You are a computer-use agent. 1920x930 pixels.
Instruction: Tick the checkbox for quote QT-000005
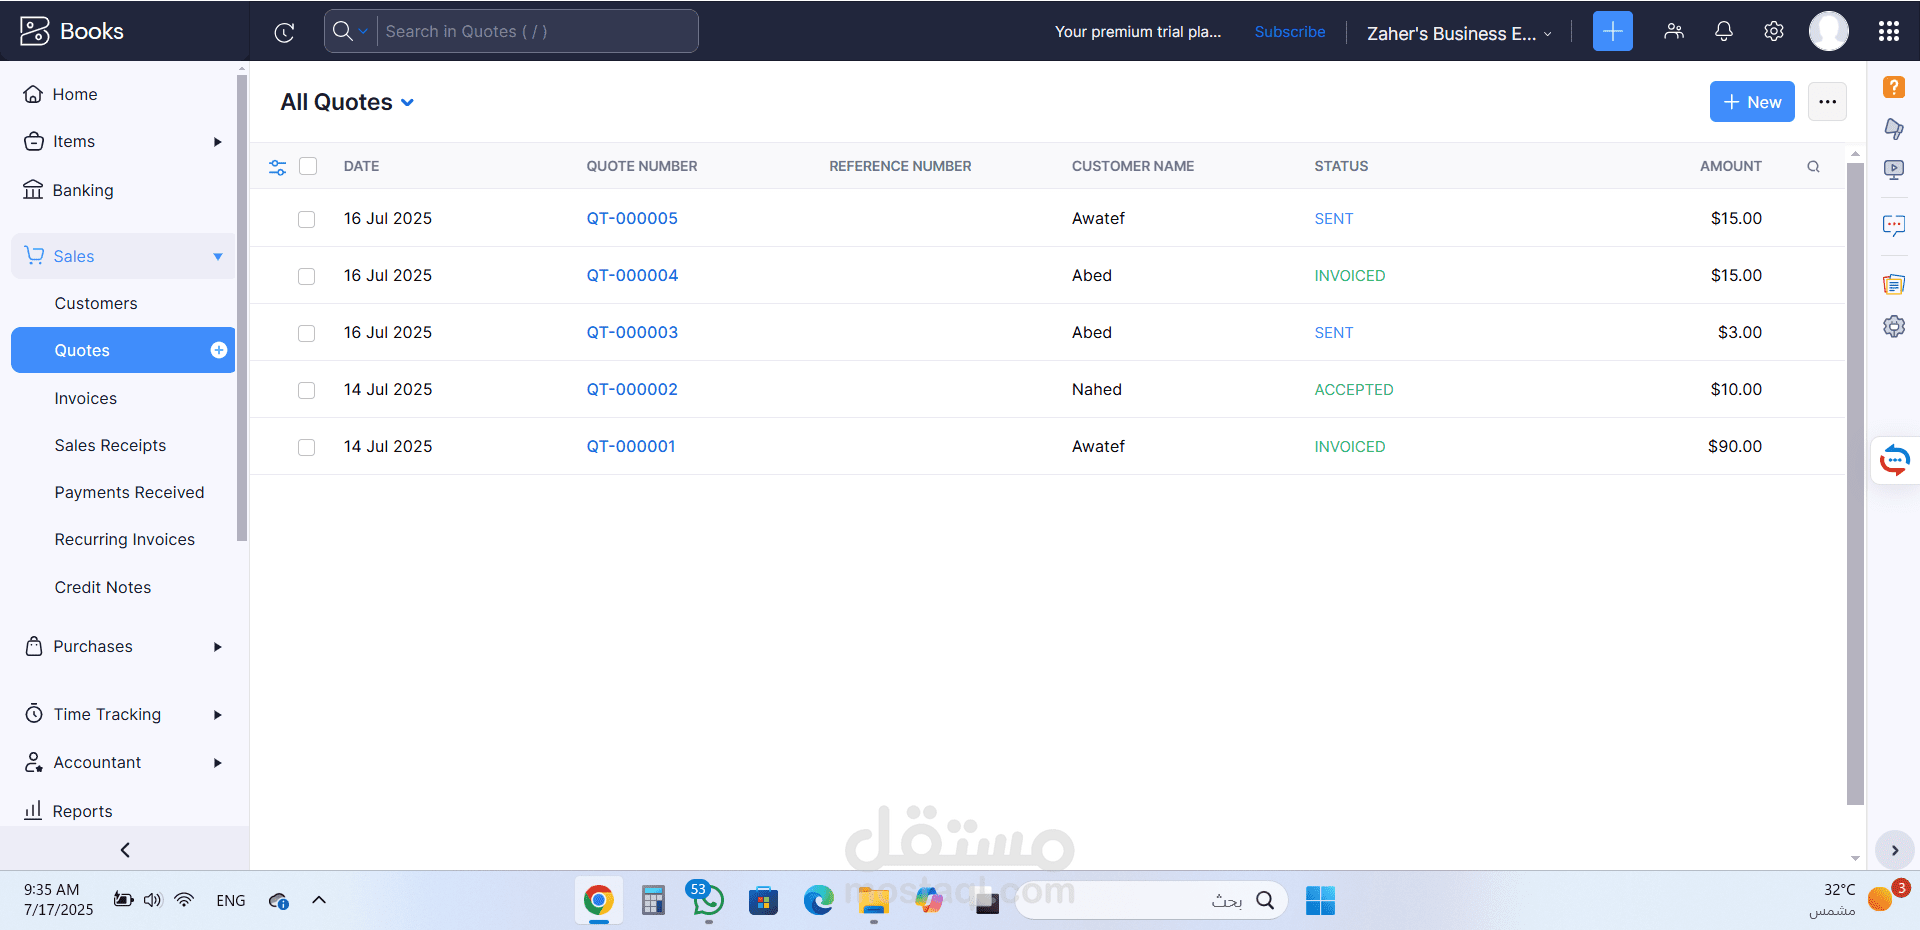pyautogui.click(x=307, y=219)
